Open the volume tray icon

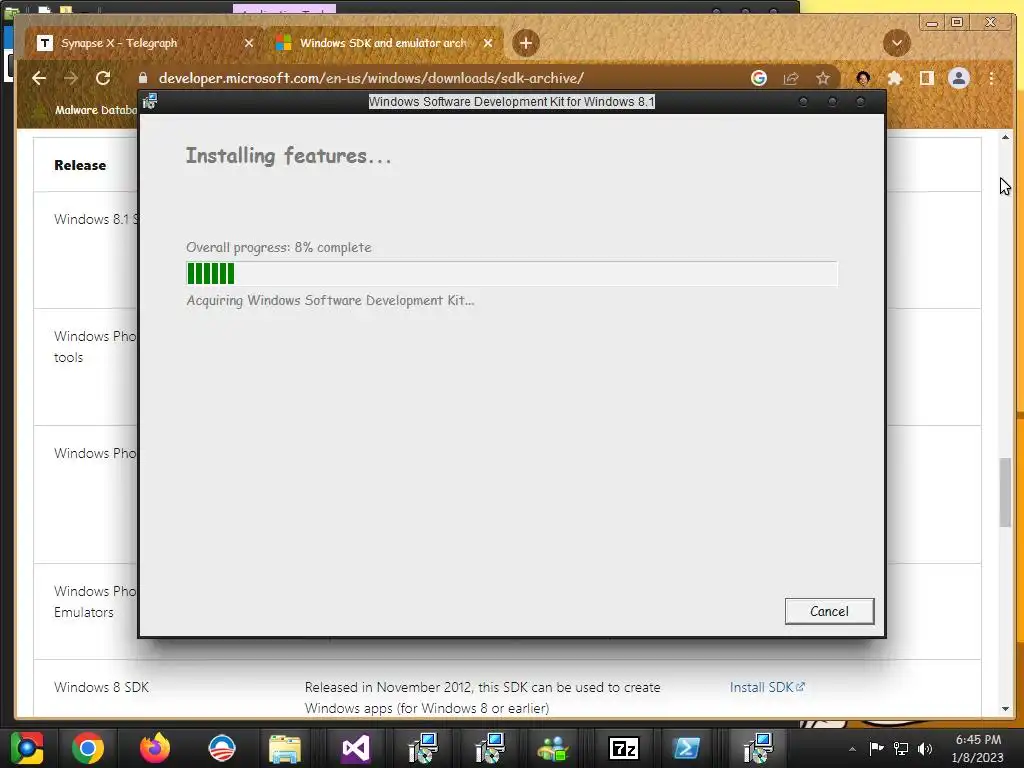click(925, 748)
